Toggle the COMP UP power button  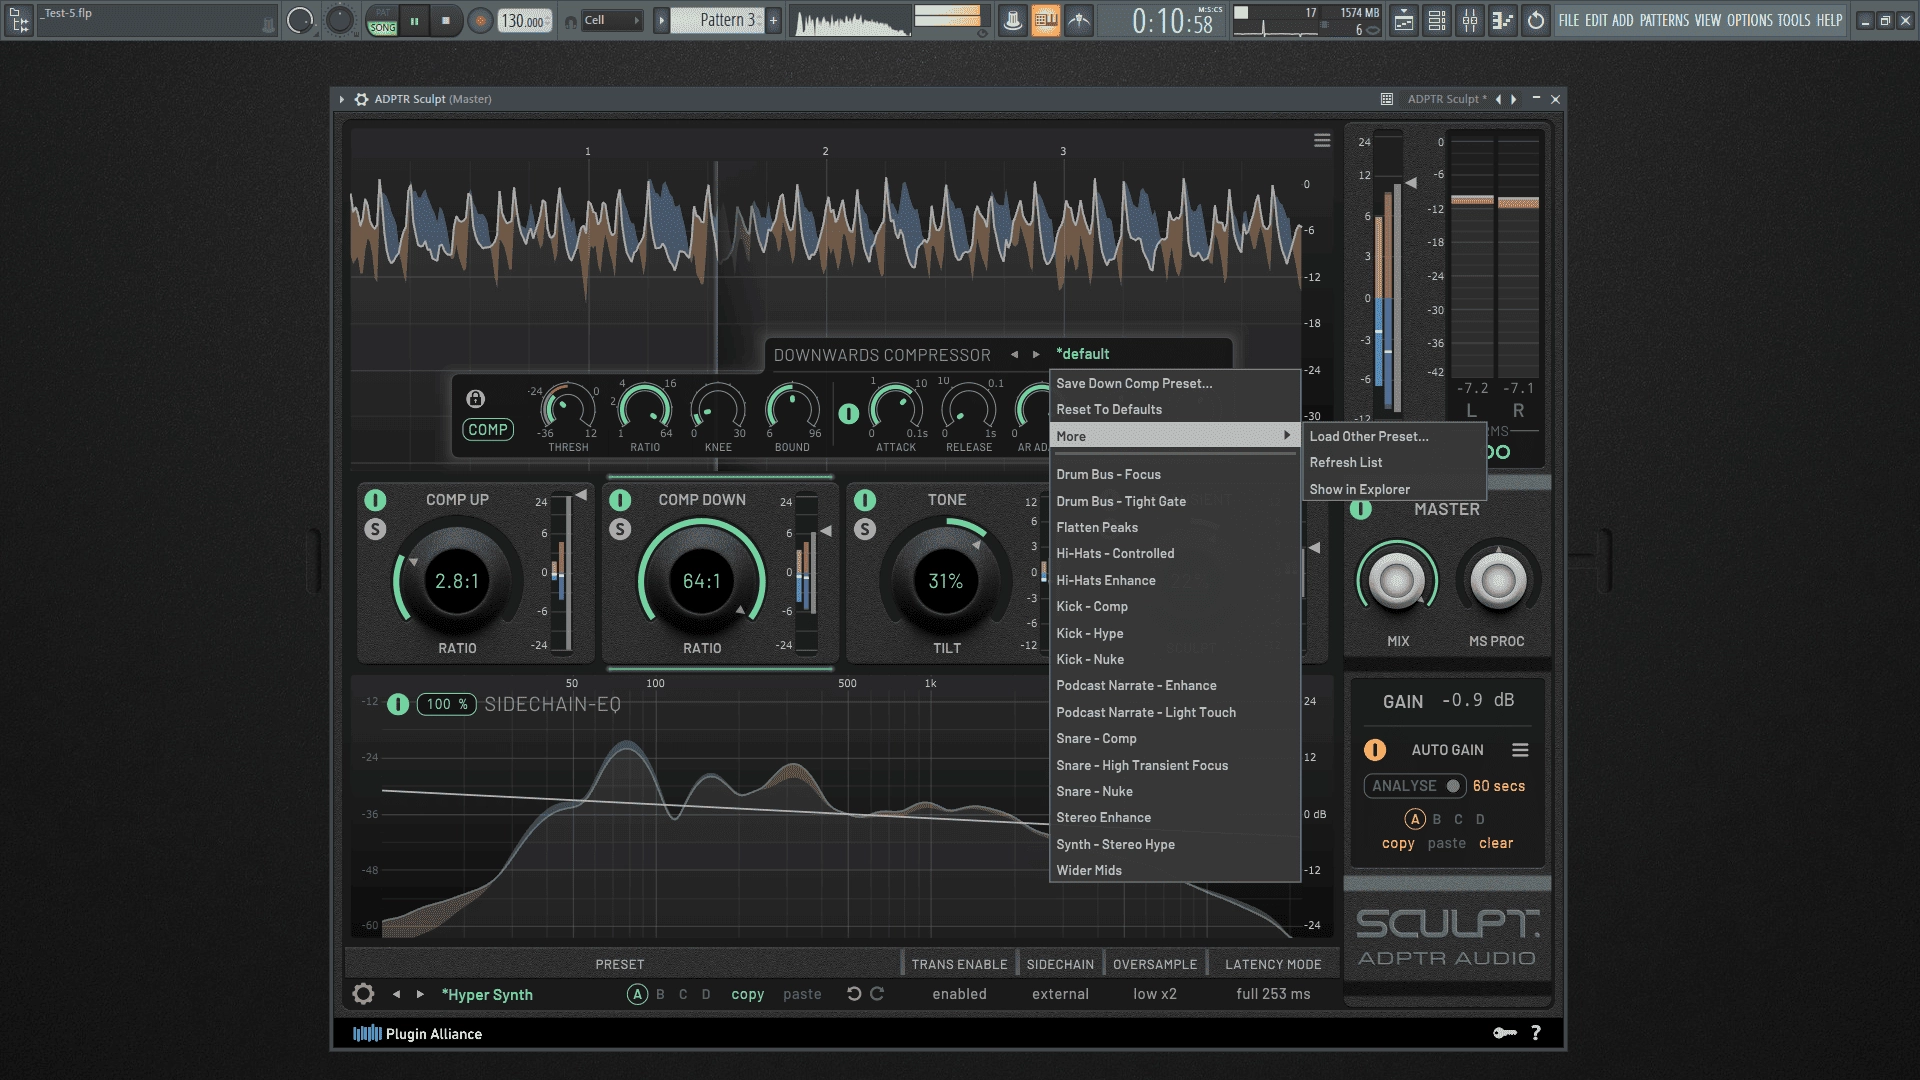point(375,500)
